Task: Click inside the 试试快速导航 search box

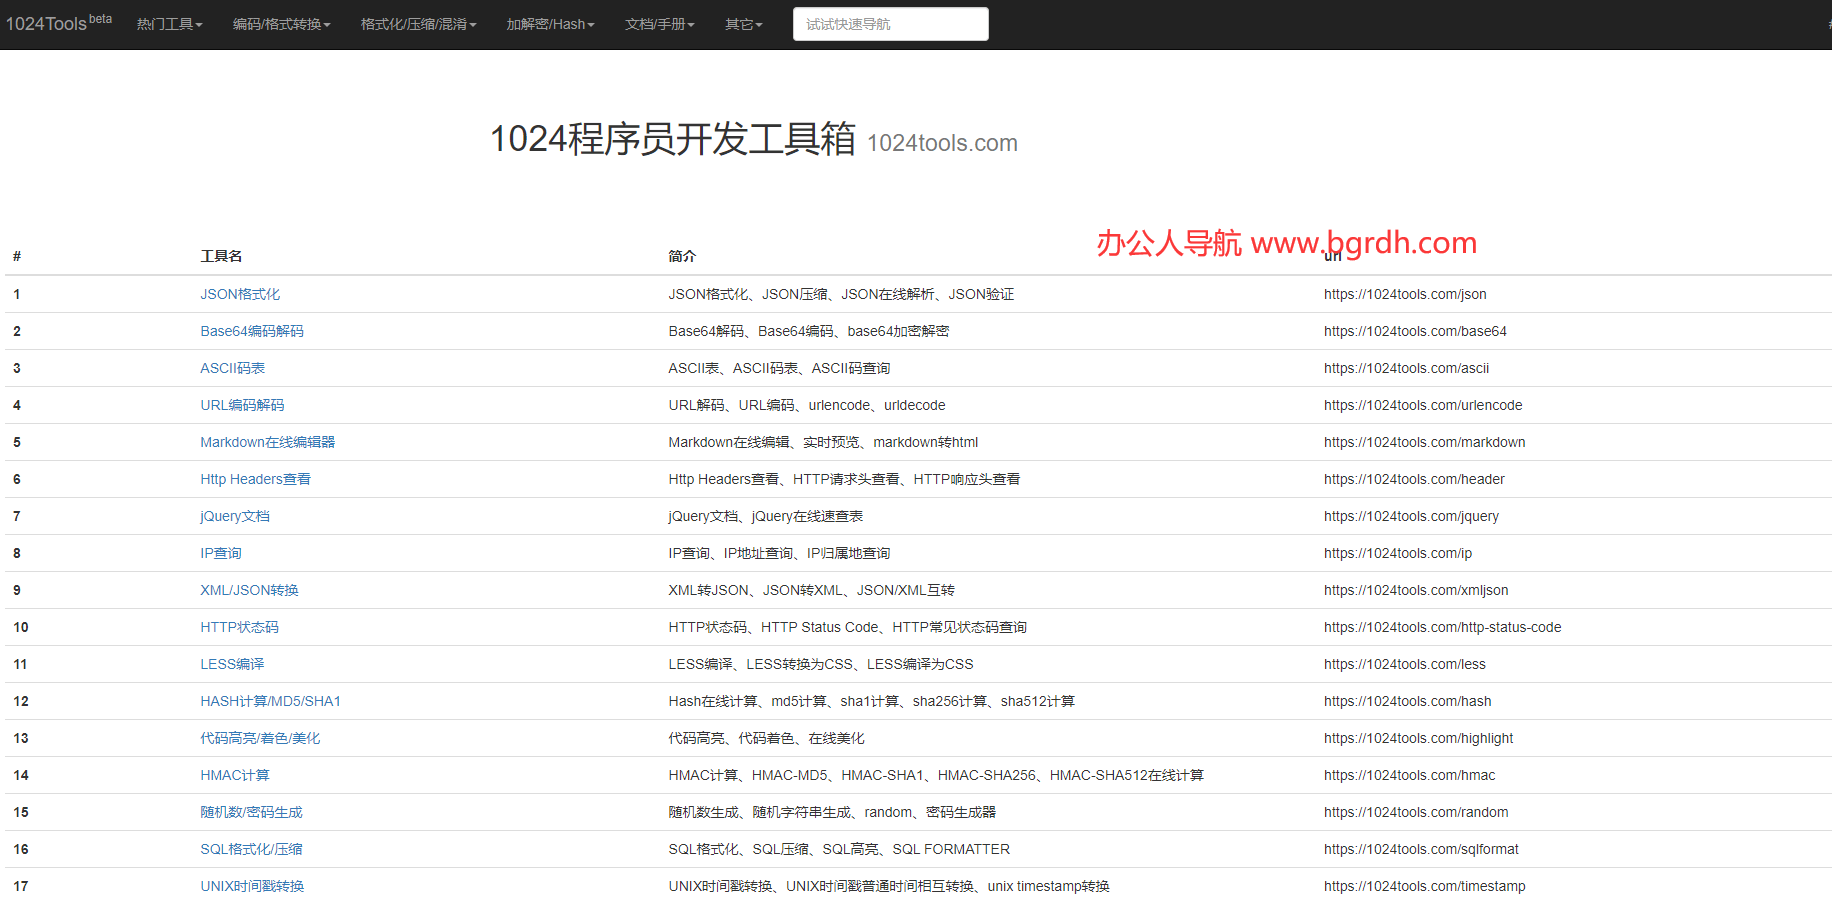Action: [x=889, y=24]
